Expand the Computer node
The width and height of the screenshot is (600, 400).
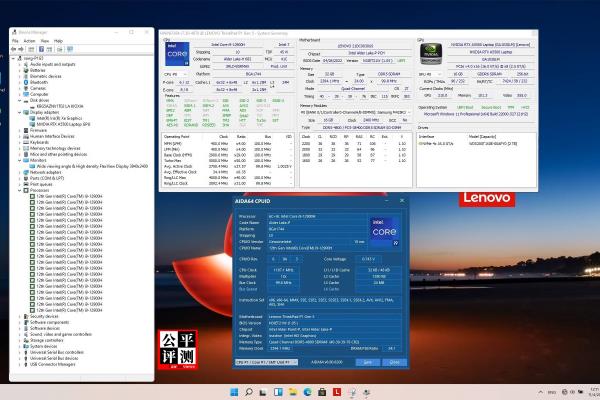(20, 94)
